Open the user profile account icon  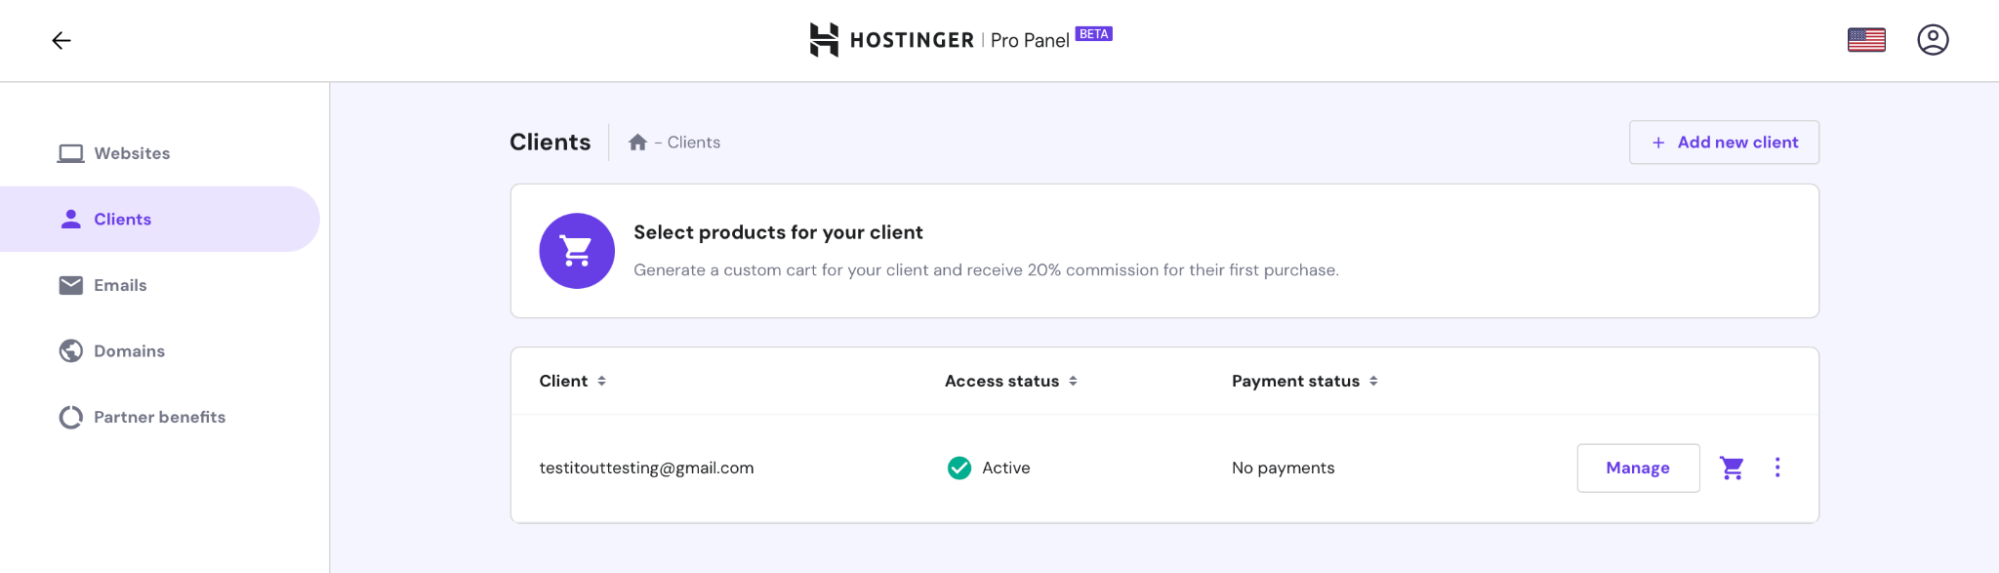pos(1932,40)
